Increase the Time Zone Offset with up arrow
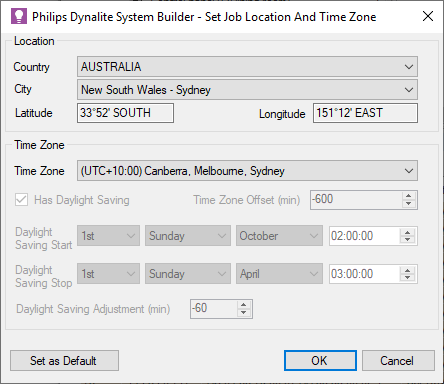 tap(409, 196)
